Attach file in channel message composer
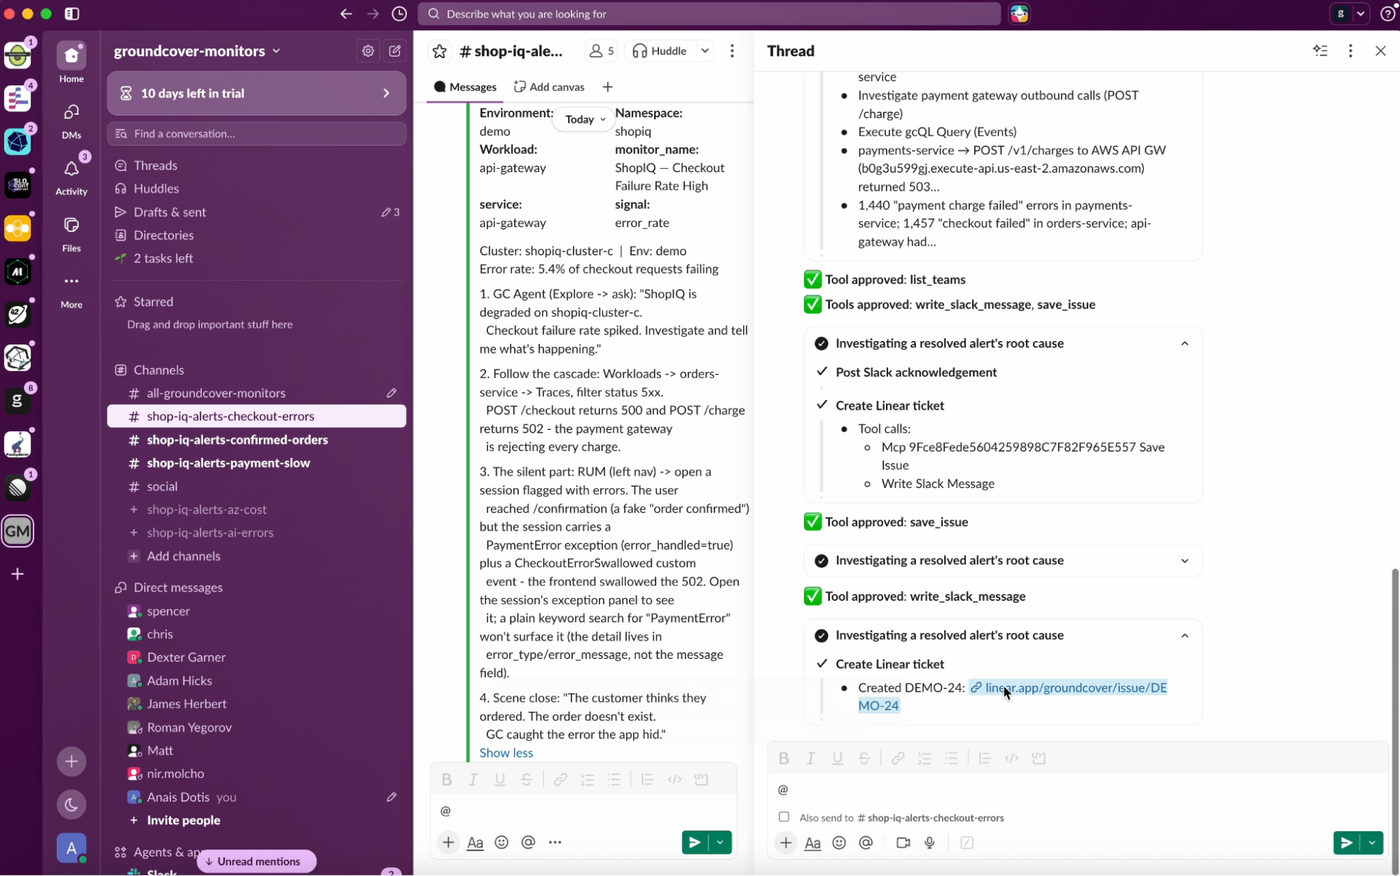1400x876 pixels. 448,843
